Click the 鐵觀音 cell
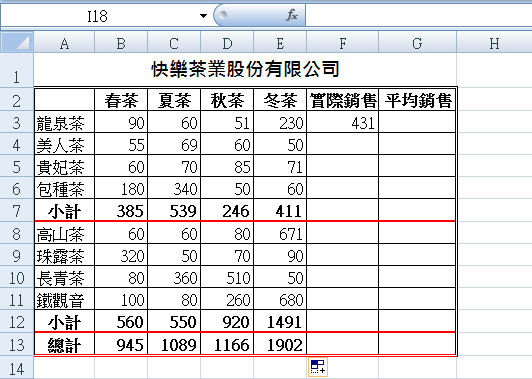The height and width of the screenshot is (379, 532). (x=64, y=299)
